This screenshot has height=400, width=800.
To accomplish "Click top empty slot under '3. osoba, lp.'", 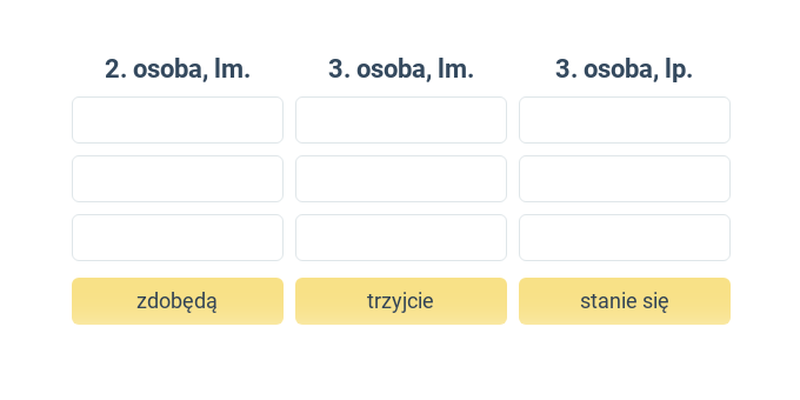I will [x=624, y=120].
